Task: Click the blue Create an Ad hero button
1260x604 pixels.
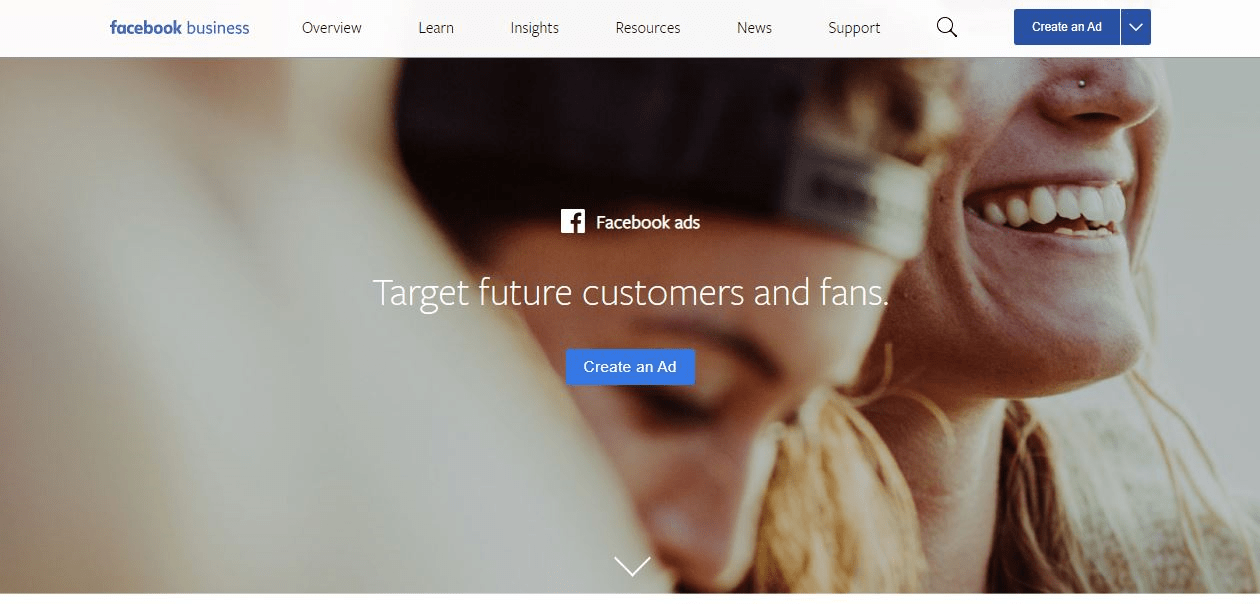Action: point(630,367)
